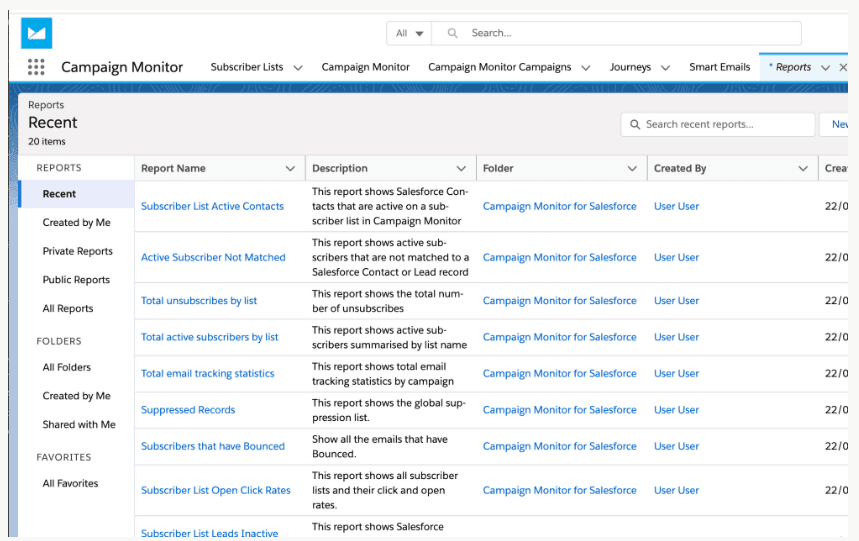
Task: Open the Subscriber List Active Contacts report
Action: click(x=213, y=206)
